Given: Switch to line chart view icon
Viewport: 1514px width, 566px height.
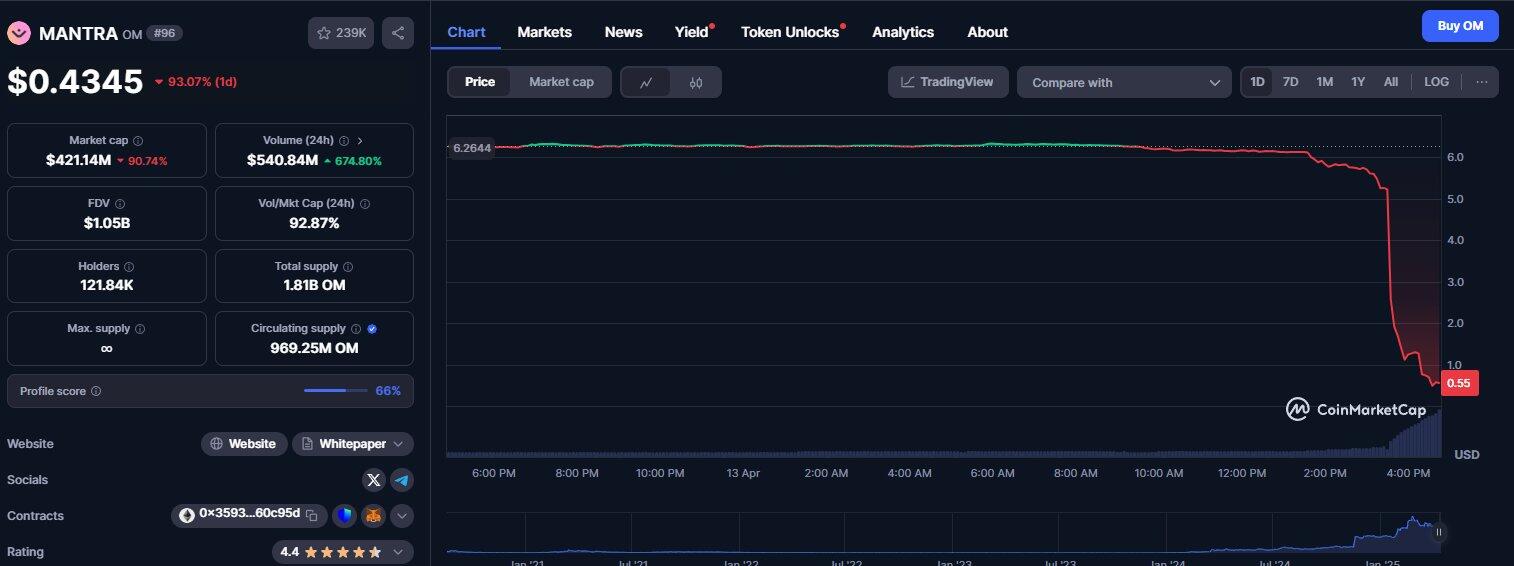Looking at the screenshot, I should pos(647,82).
